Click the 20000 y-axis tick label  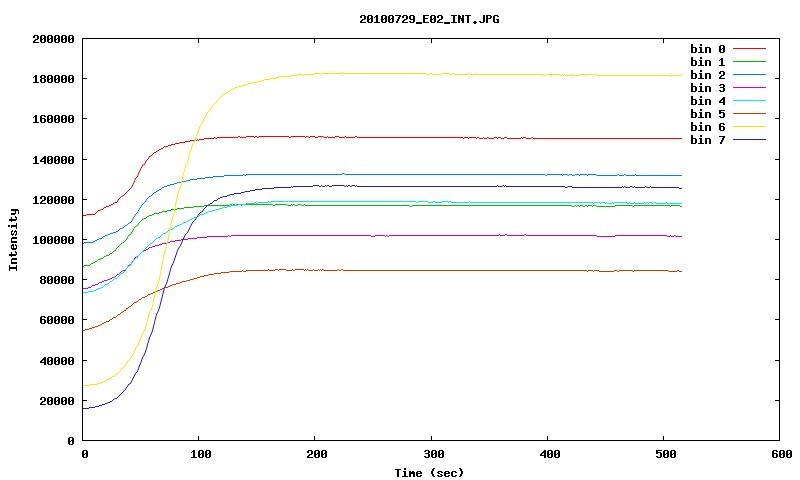point(57,401)
